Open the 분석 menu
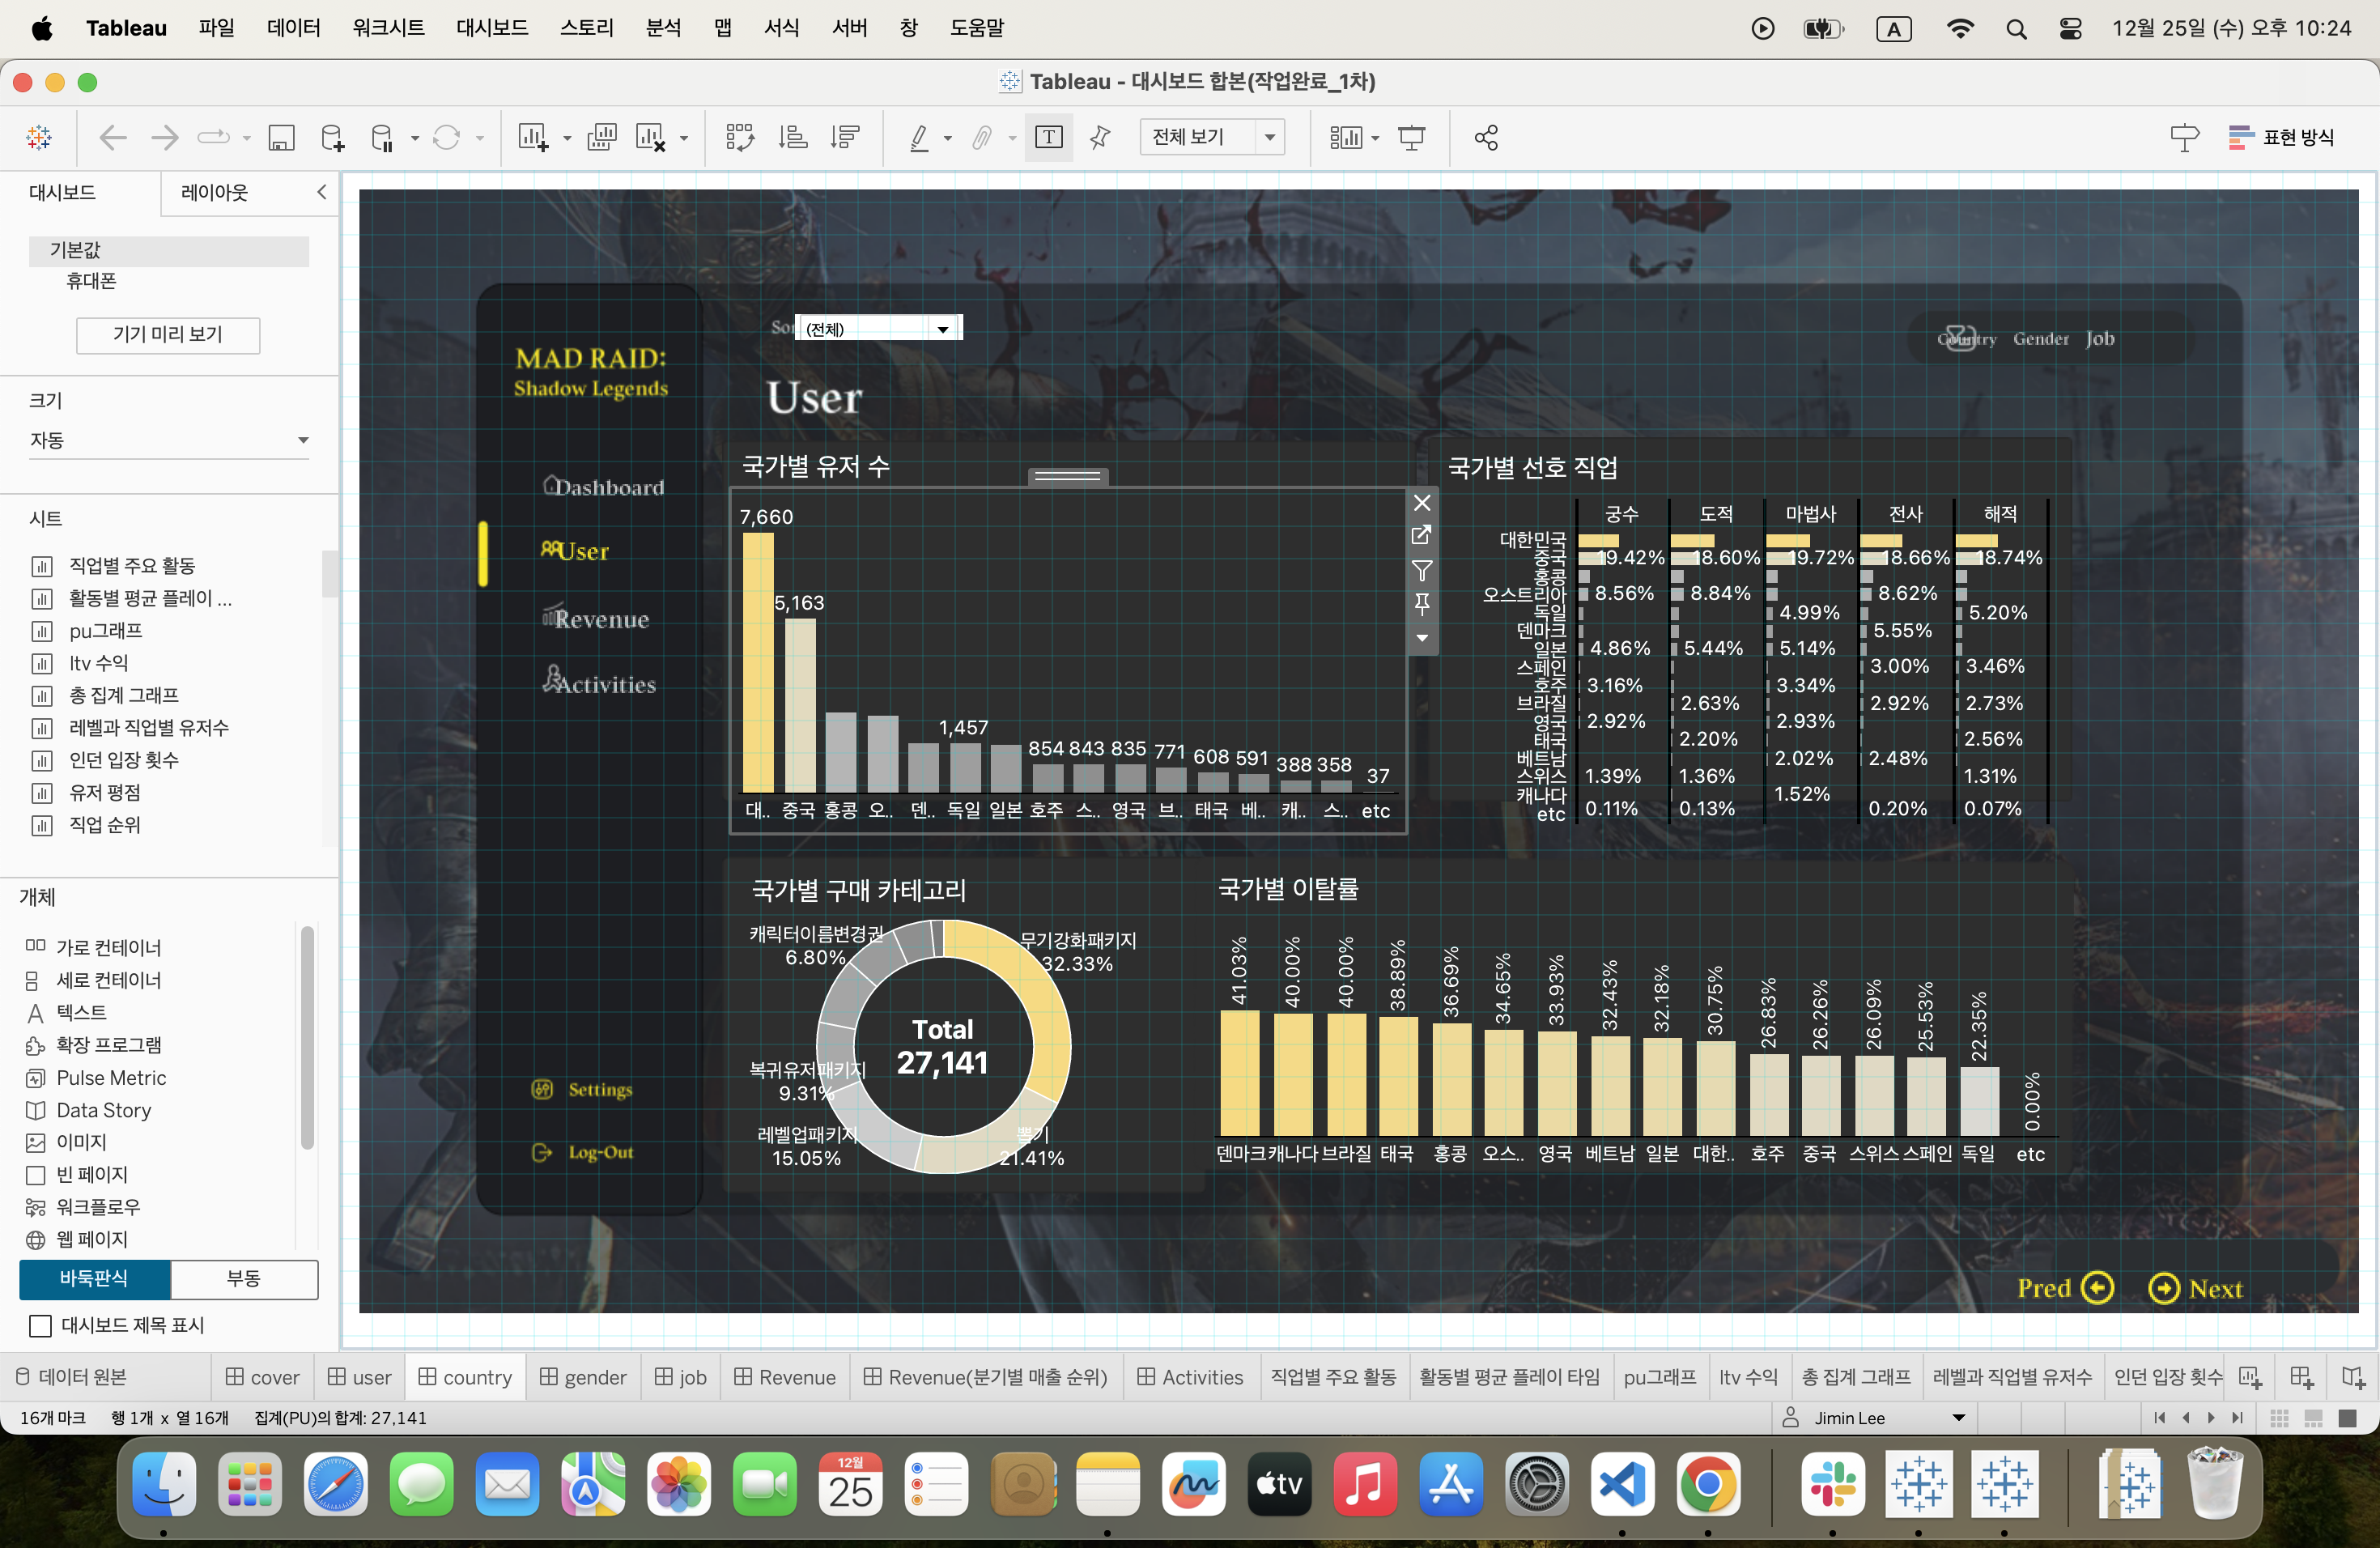Viewport: 2380px width, 1548px height. click(x=663, y=28)
